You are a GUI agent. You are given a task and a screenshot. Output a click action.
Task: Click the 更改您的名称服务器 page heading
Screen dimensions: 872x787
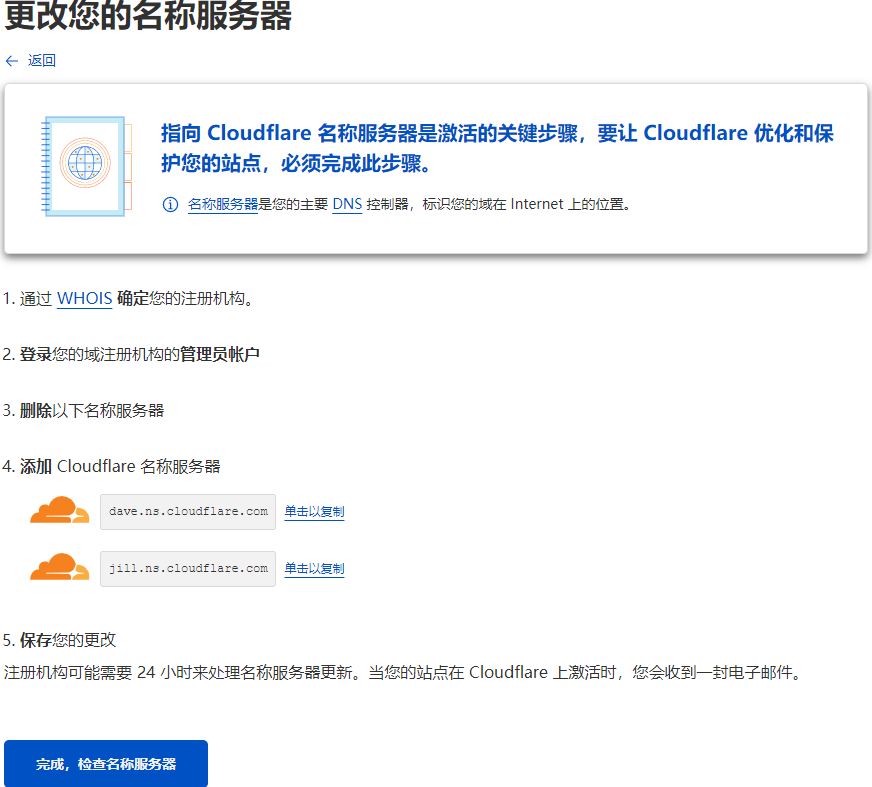148,17
